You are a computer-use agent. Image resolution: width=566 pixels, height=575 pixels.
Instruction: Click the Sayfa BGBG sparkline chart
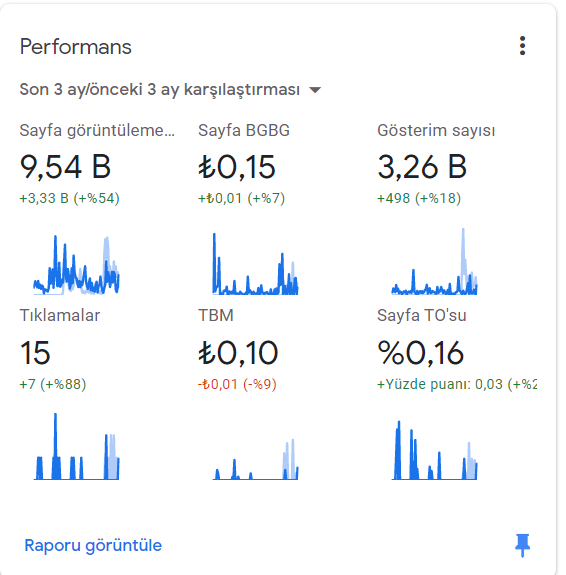click(x=255, y=264)
